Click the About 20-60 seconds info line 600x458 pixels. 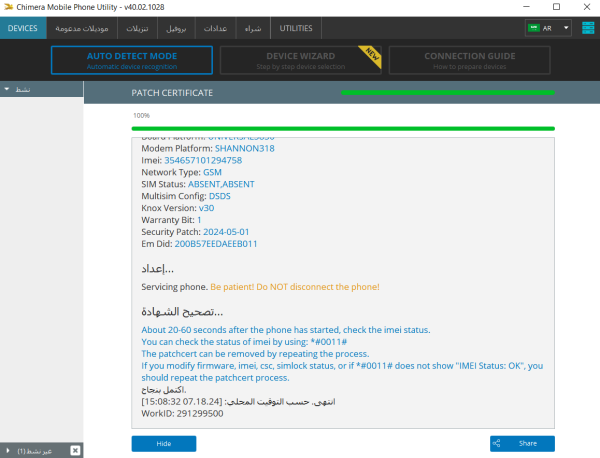click(286, 329)
